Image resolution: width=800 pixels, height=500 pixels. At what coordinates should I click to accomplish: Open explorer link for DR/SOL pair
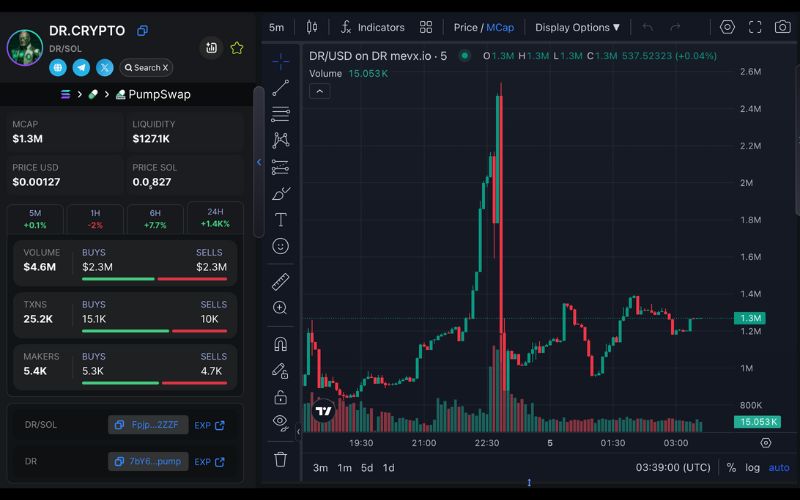coord(210,425)
